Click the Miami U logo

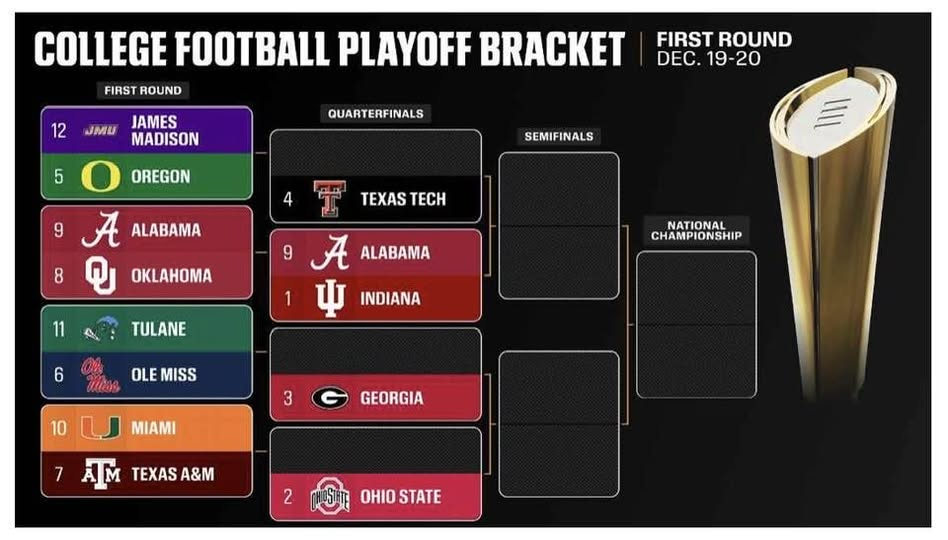click(100, 428)
